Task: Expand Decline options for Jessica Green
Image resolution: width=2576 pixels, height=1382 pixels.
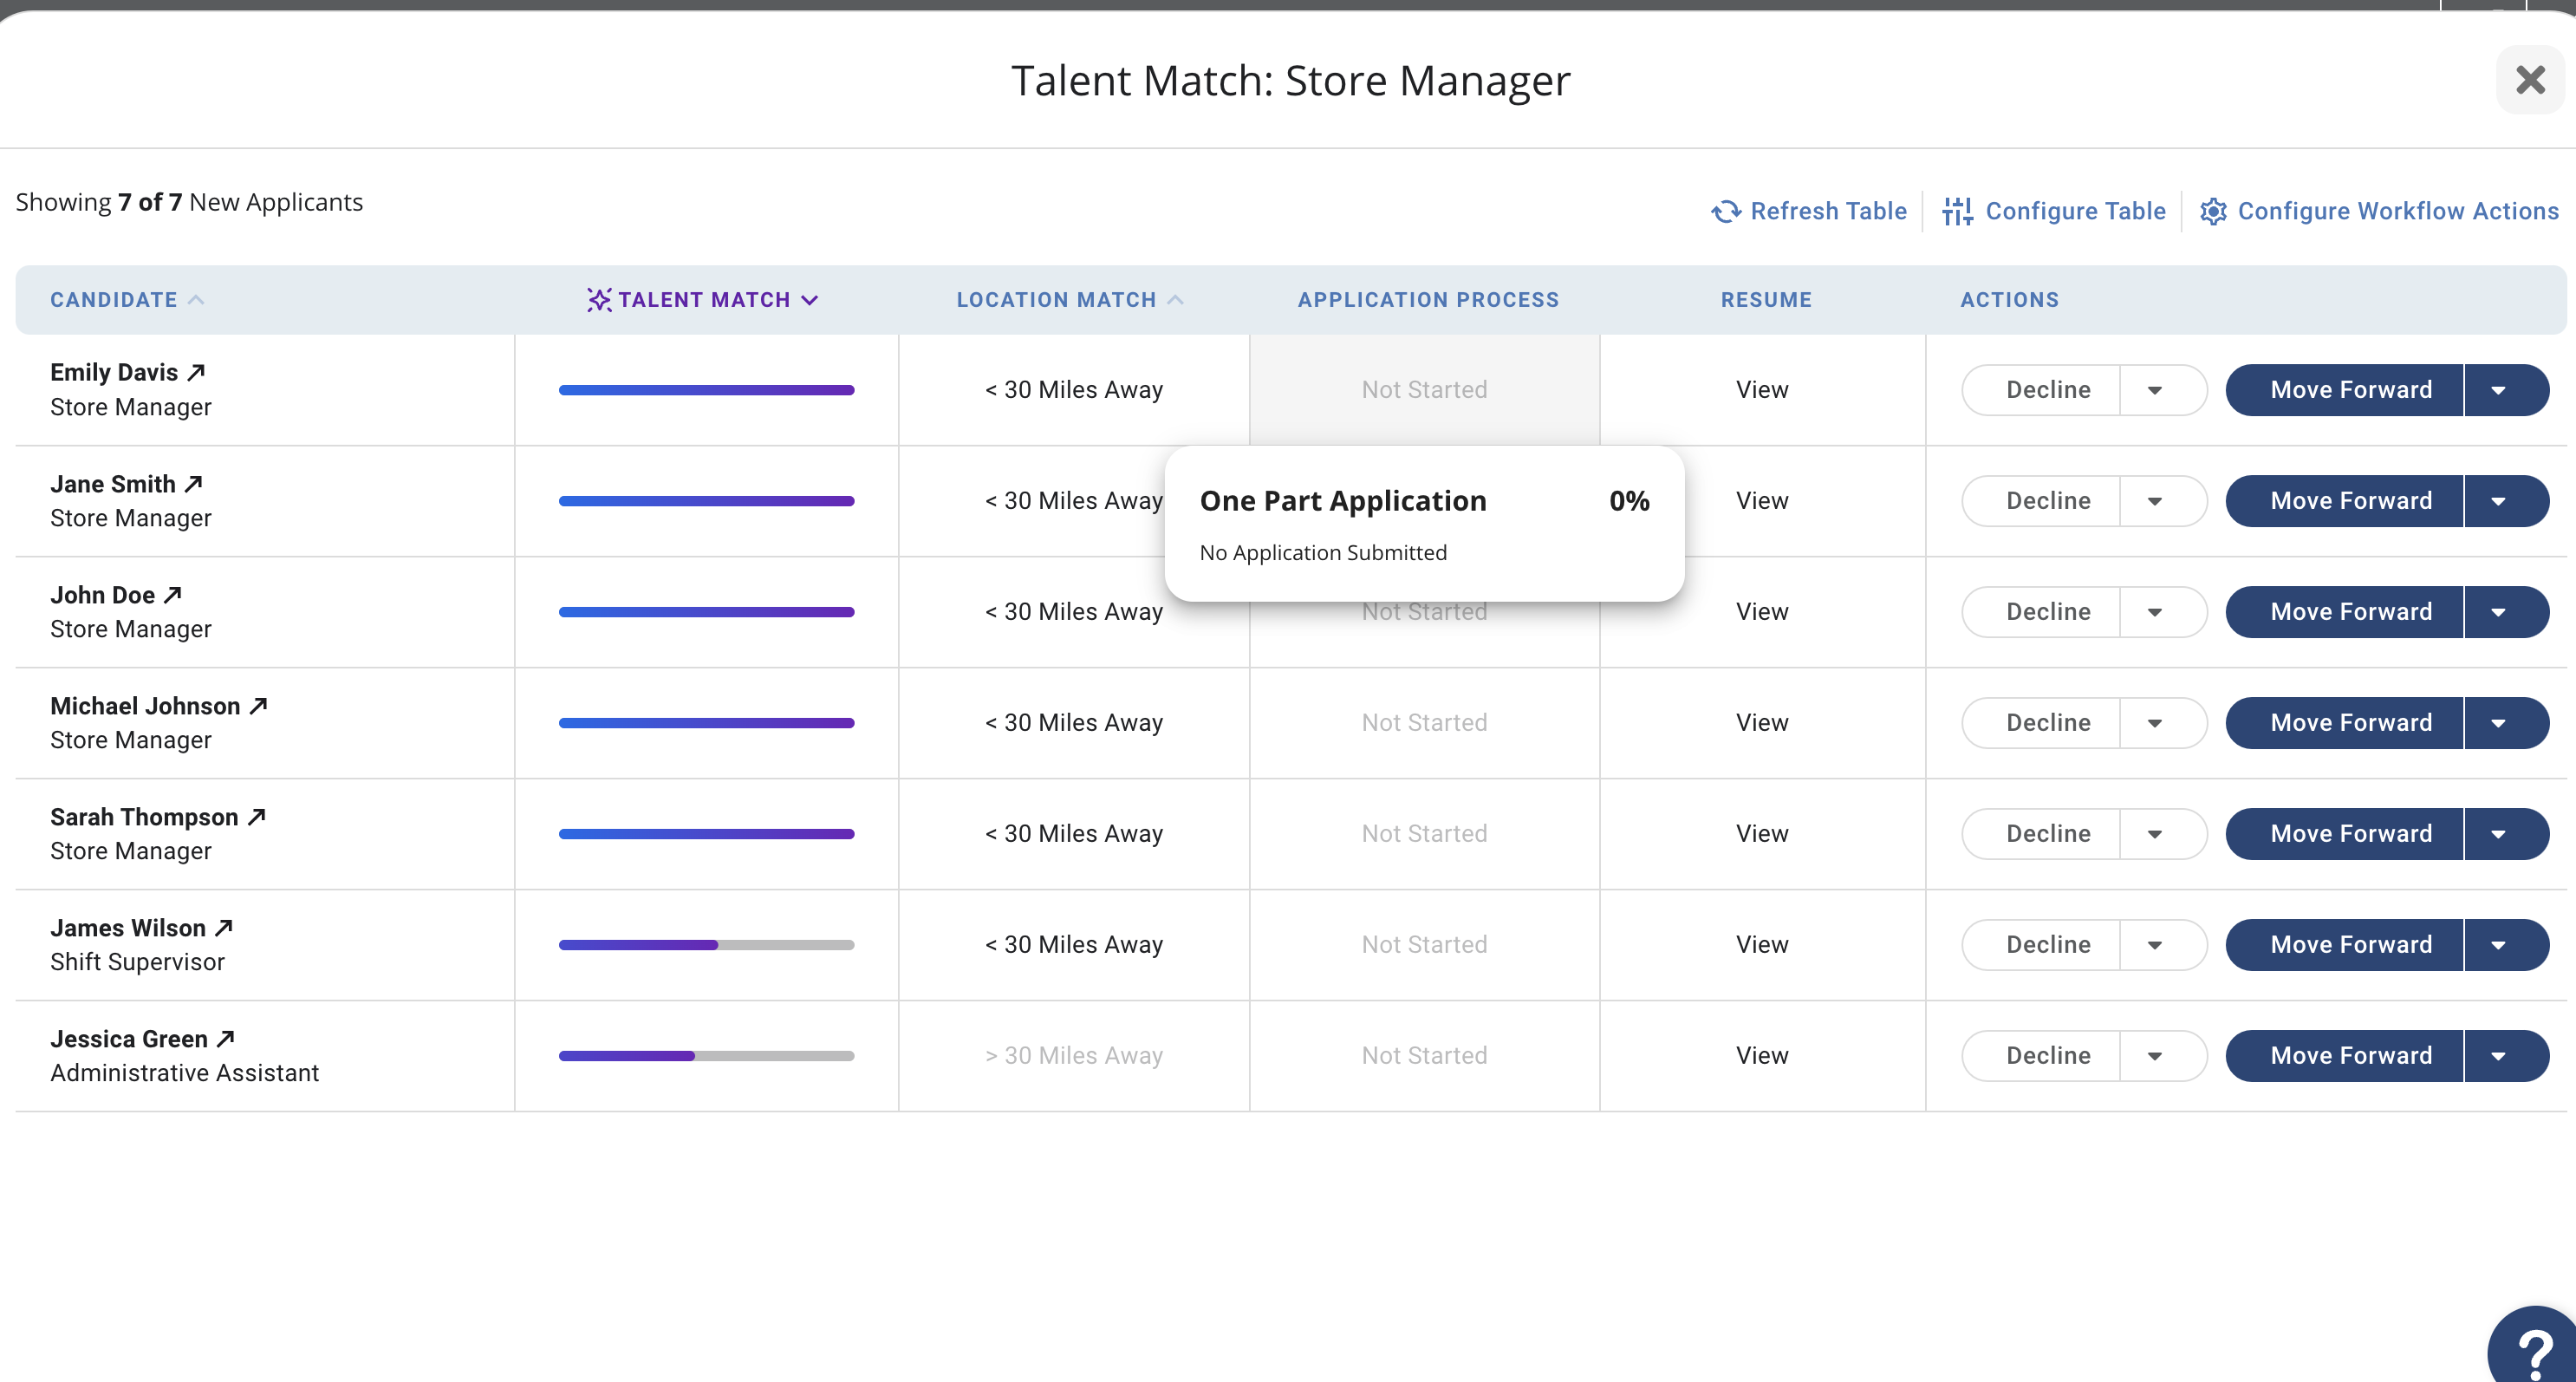Action: (x=2155, y=1056)
